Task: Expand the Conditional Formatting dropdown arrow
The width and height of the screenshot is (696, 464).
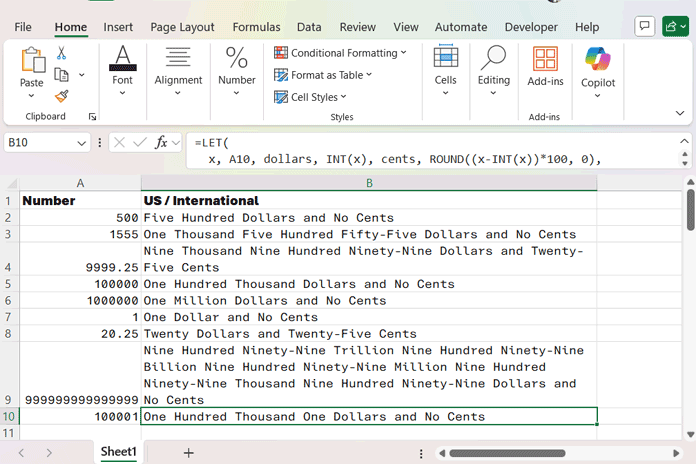Action: point(403,52)
